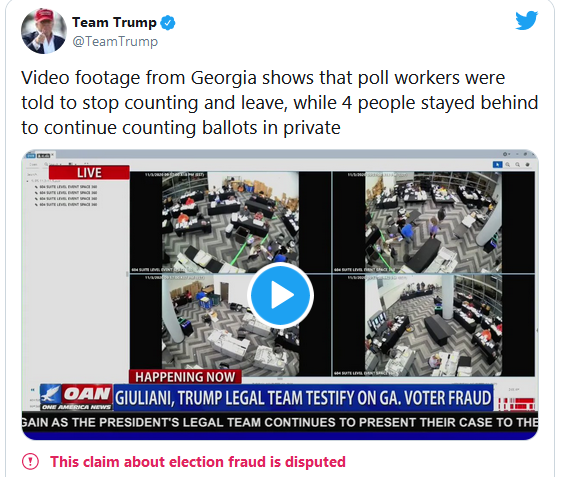Open the gear settings in viewer title bar
This screenshot has height=477, width=584.
pyautogui.click(x=506, y=154)
